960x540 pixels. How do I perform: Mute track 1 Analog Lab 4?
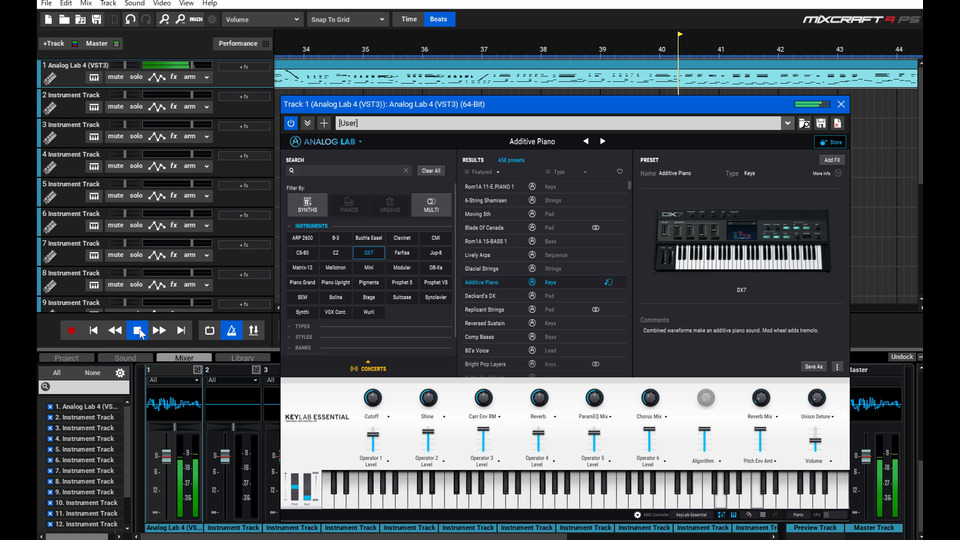click(x=115, y=77)
